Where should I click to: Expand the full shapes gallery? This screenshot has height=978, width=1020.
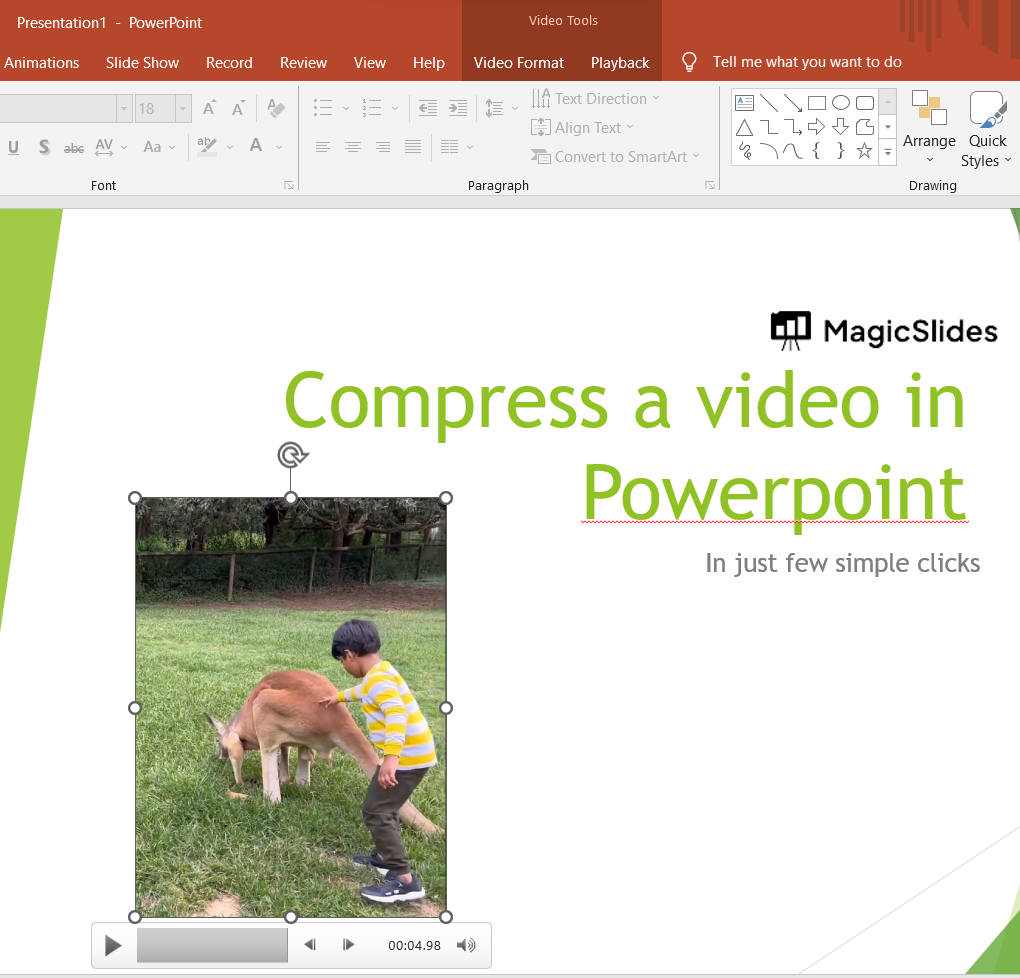(x=888, y=152)
